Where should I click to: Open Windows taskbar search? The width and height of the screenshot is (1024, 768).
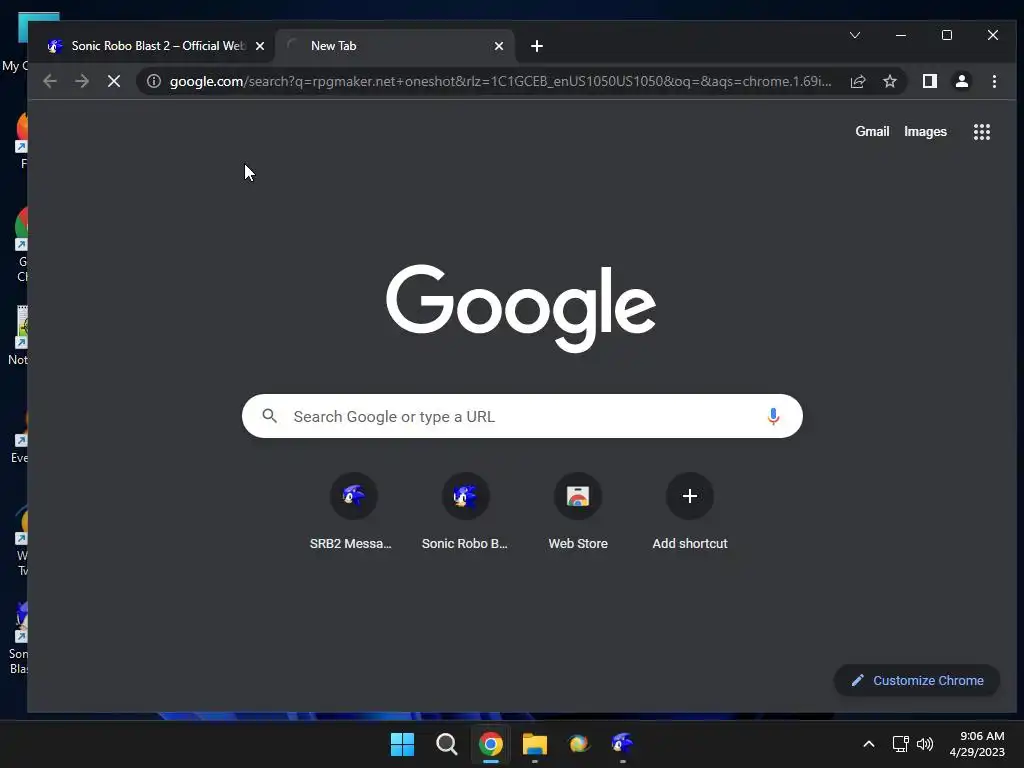click(447, 744)
